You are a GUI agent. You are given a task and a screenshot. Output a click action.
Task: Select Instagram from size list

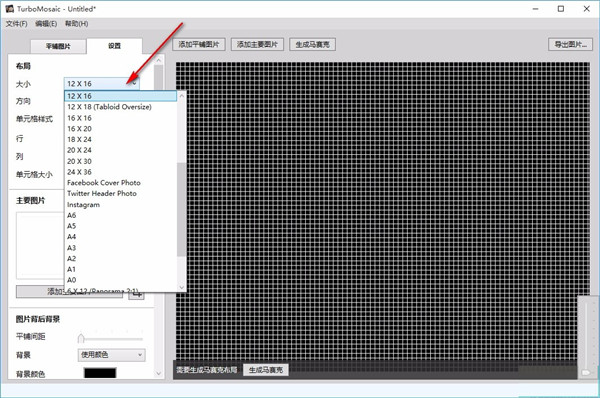pos(83,204)
